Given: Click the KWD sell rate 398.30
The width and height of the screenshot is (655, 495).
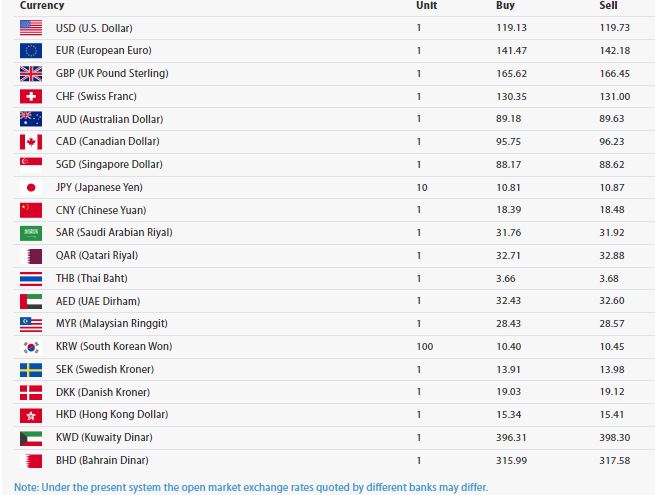Looking at the screenshot, I should tap(614, 437).
